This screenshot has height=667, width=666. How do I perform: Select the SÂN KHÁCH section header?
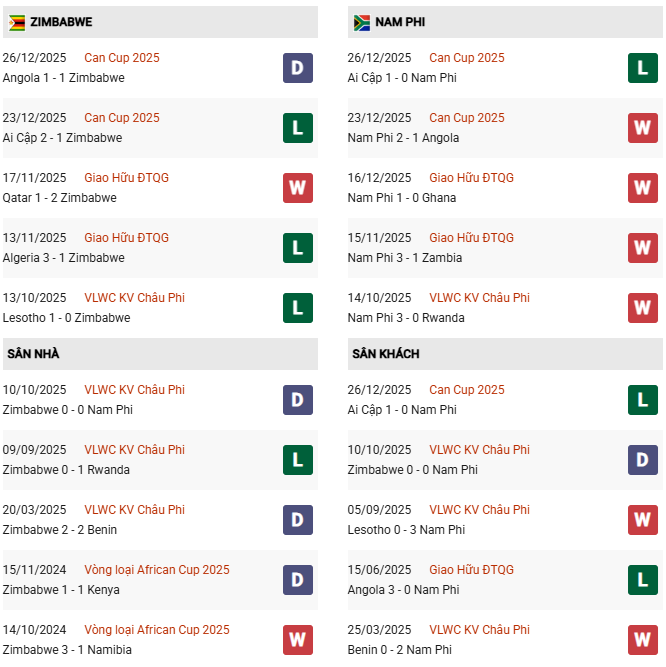(x=385, y=354)
